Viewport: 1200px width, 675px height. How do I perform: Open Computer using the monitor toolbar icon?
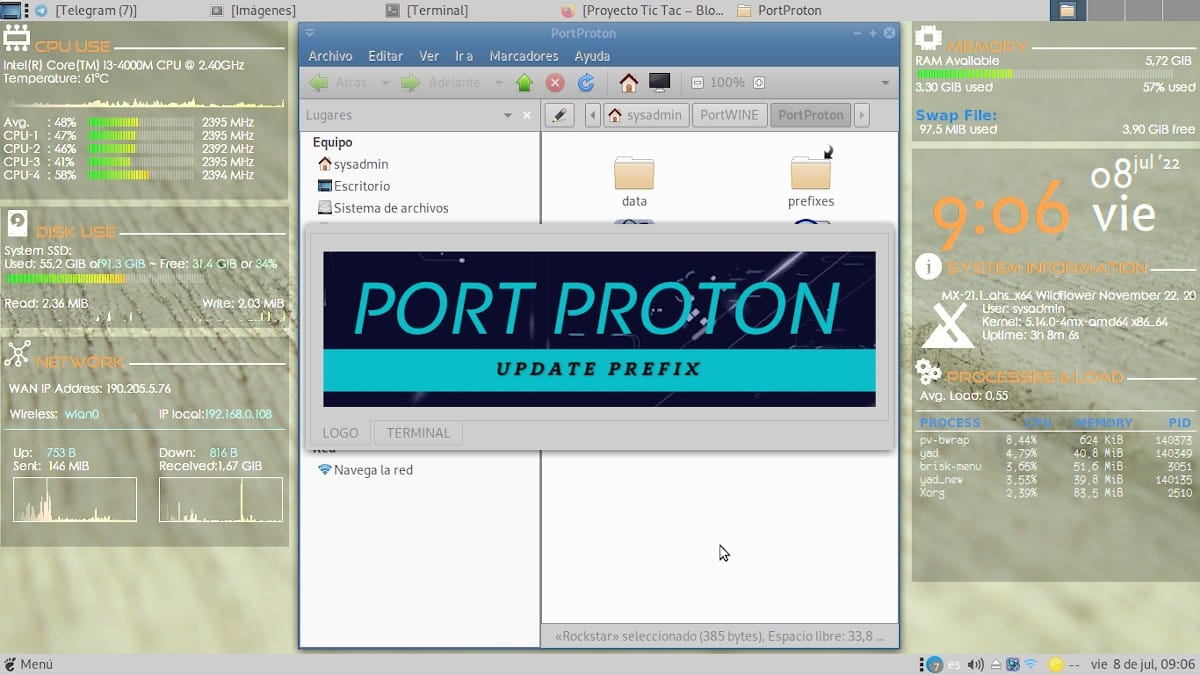[659, 83]
